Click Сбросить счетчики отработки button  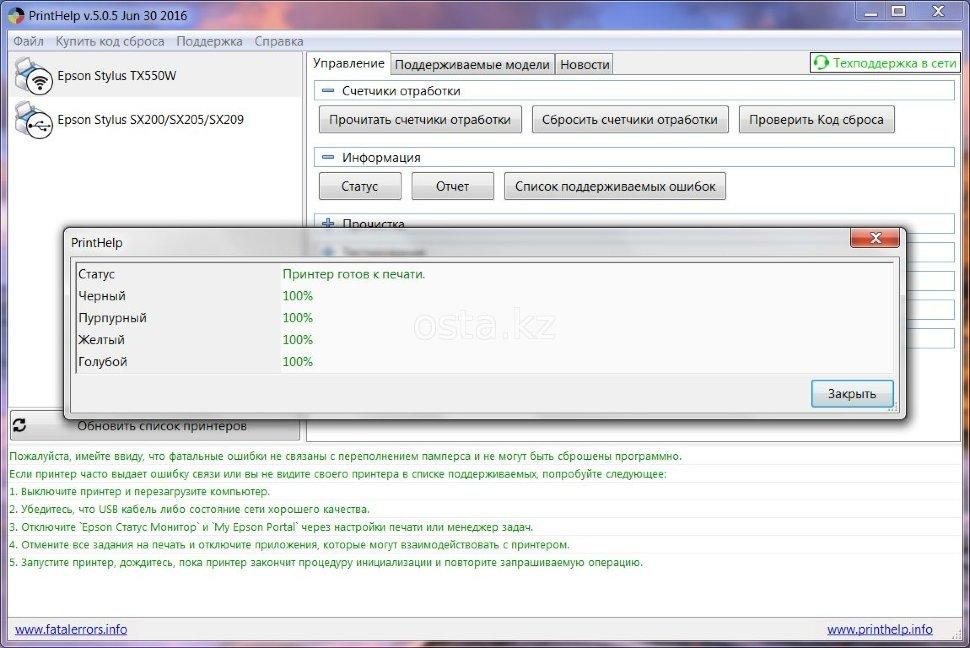pos(629,120)
